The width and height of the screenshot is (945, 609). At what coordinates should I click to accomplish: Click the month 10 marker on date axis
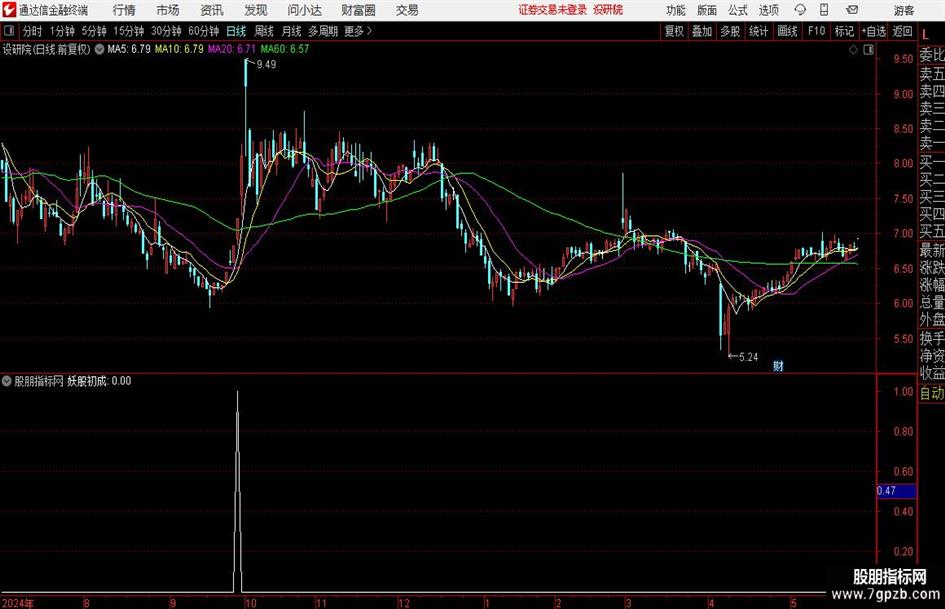pos(250,603)
